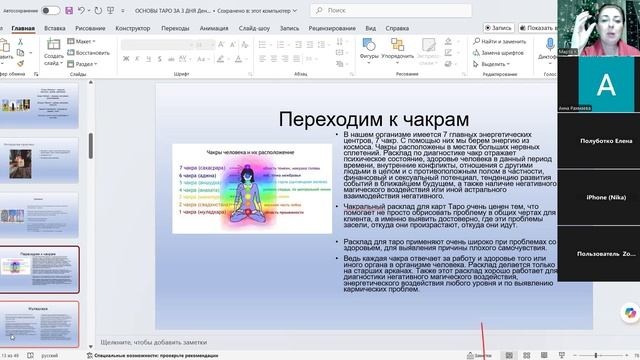
Task: Increase font size icon
Action: [x=221, y=44]
